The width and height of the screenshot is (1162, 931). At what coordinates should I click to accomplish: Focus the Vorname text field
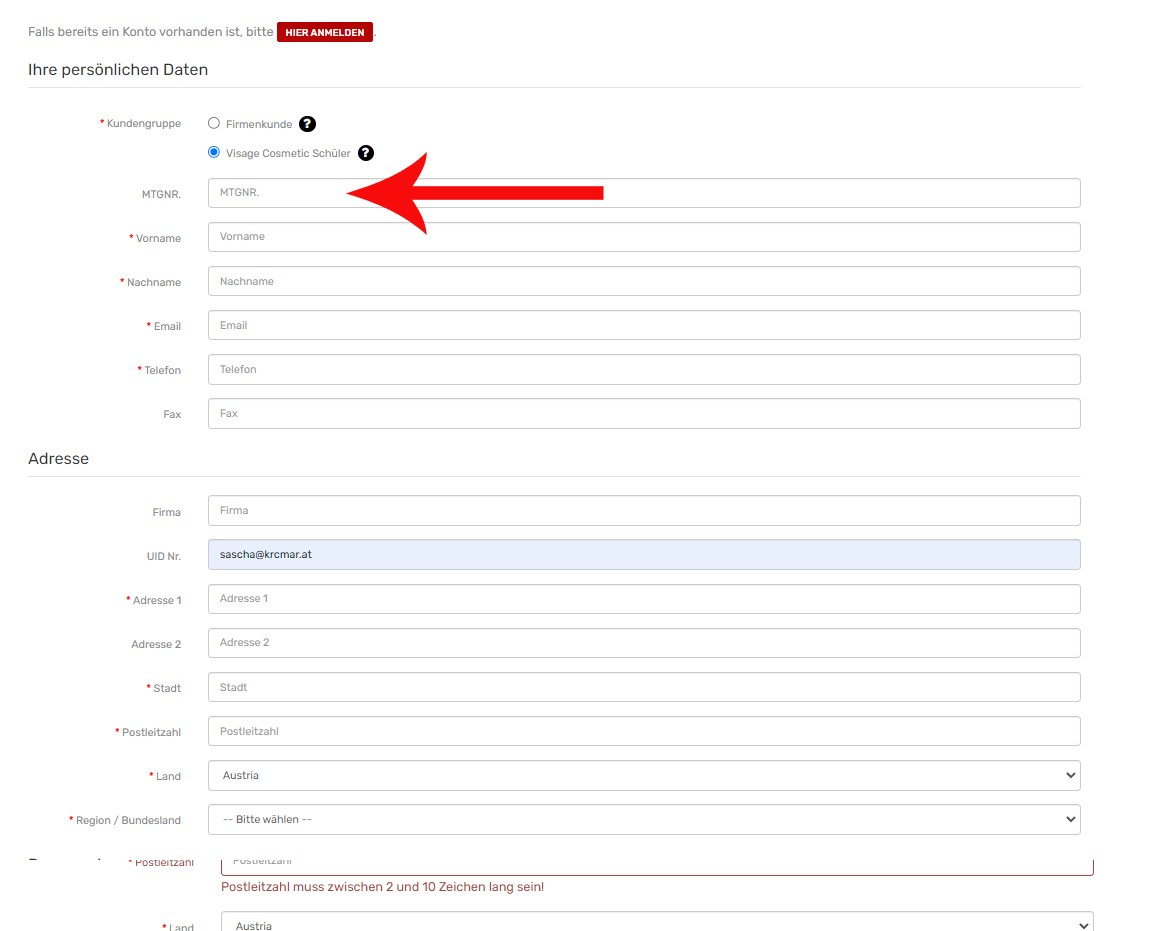(643, 237)
